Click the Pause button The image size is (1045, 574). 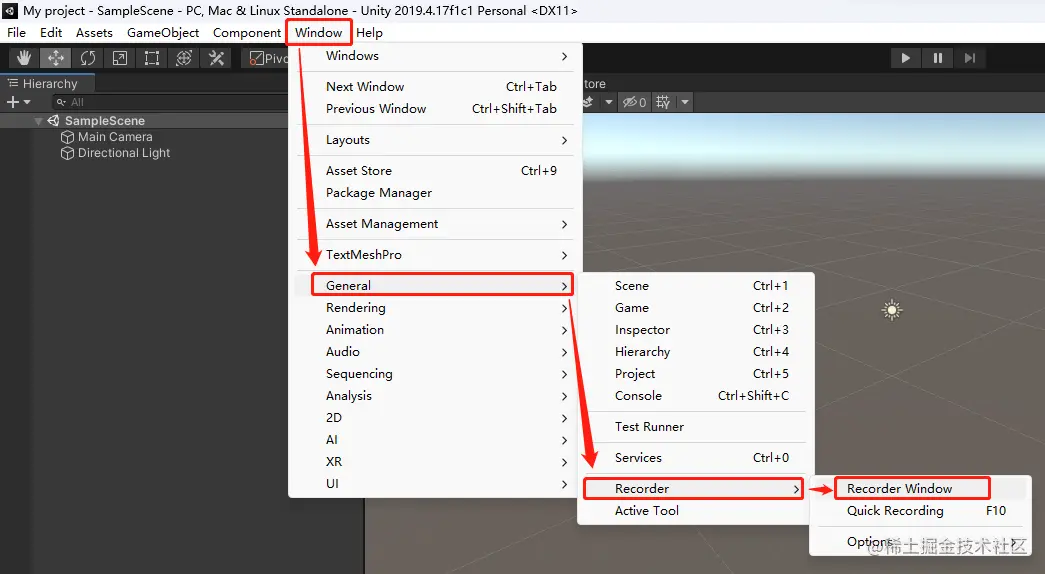click(937, 58)
